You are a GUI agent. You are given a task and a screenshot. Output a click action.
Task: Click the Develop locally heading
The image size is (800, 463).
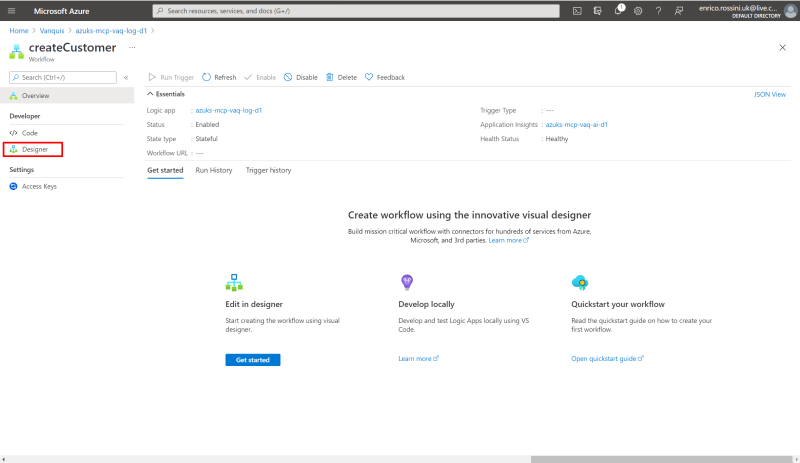(427, 304)
